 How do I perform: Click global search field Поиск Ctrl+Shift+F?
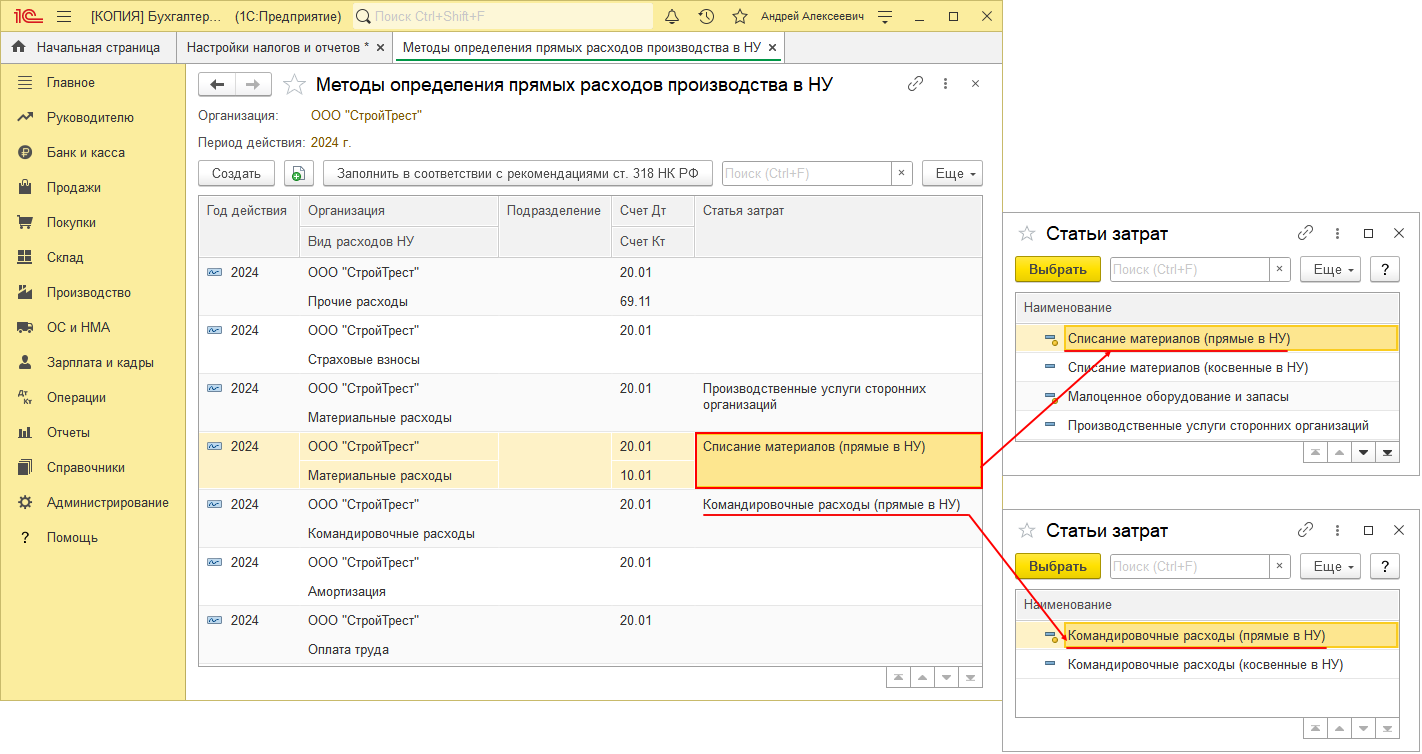click(x=503, y=17)
